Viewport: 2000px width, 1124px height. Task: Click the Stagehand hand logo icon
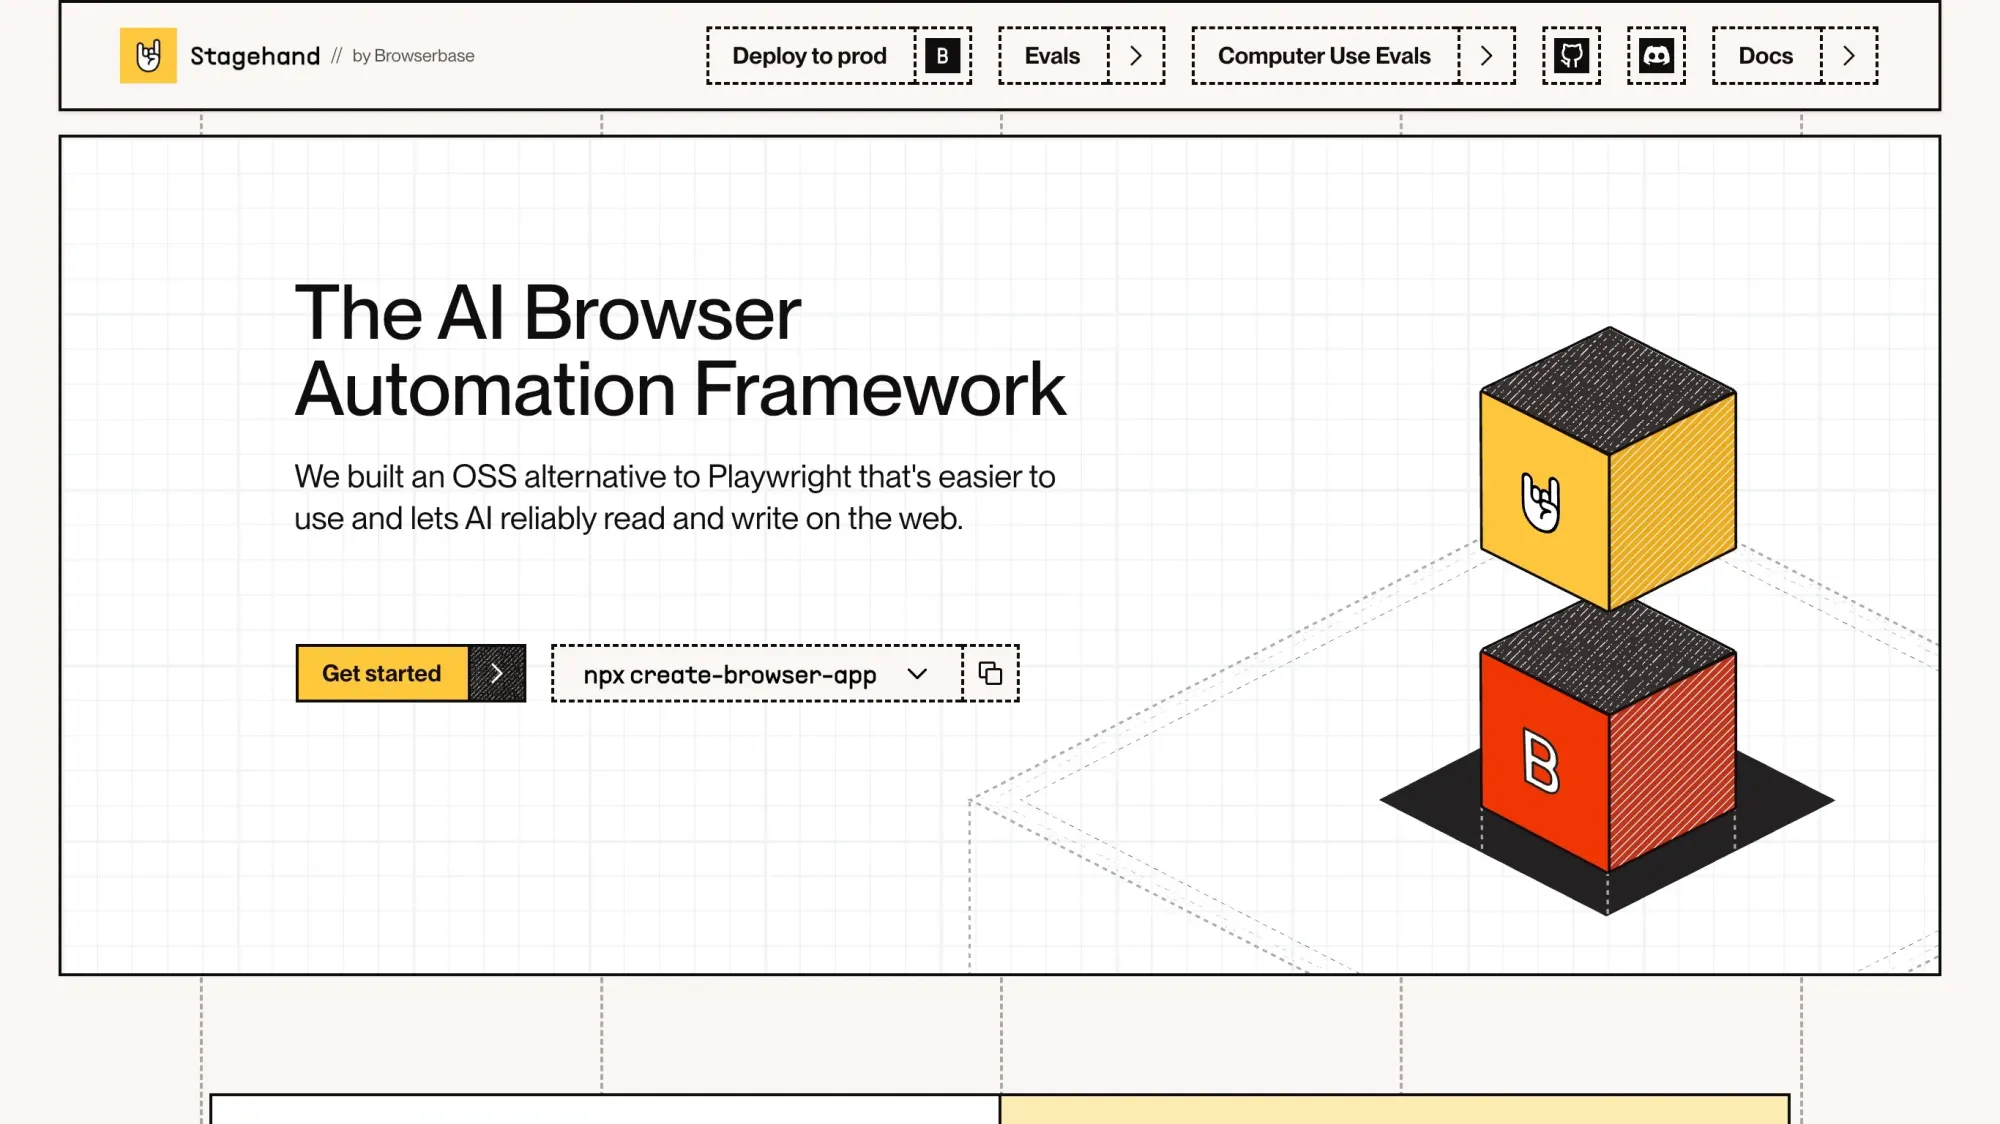click(148, 56)
